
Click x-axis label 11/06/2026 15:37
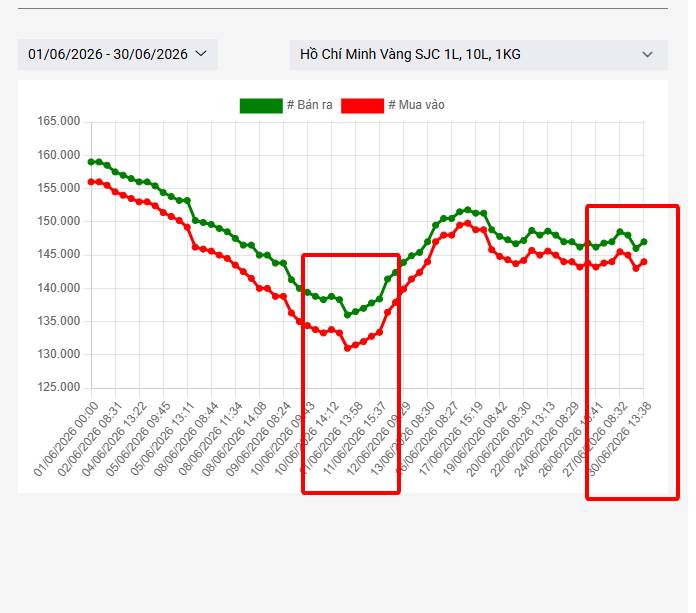coord(353,439)
